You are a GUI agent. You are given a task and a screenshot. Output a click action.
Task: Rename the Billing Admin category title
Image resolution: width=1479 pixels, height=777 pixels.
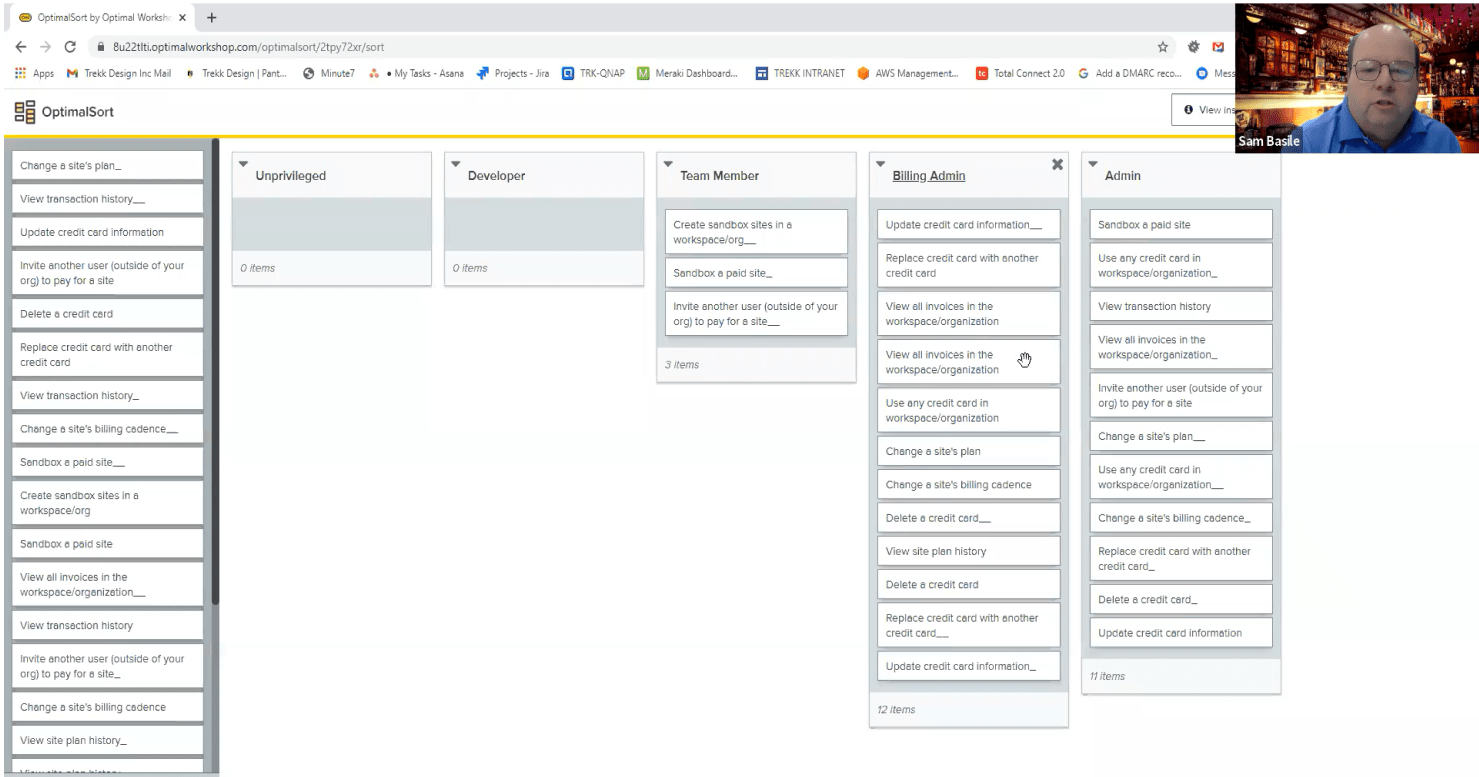click(928, 176)
